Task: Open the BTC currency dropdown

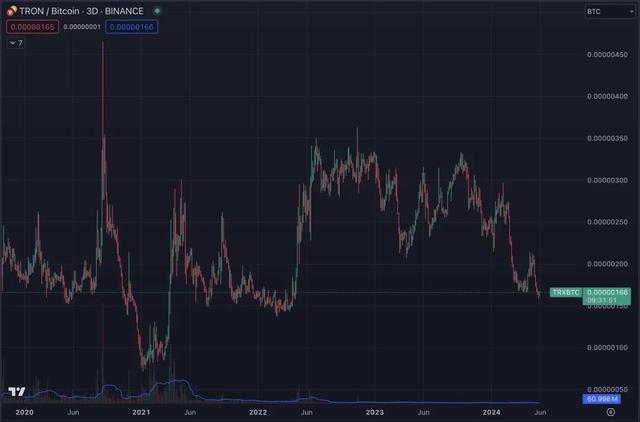Action: (609, 11)
